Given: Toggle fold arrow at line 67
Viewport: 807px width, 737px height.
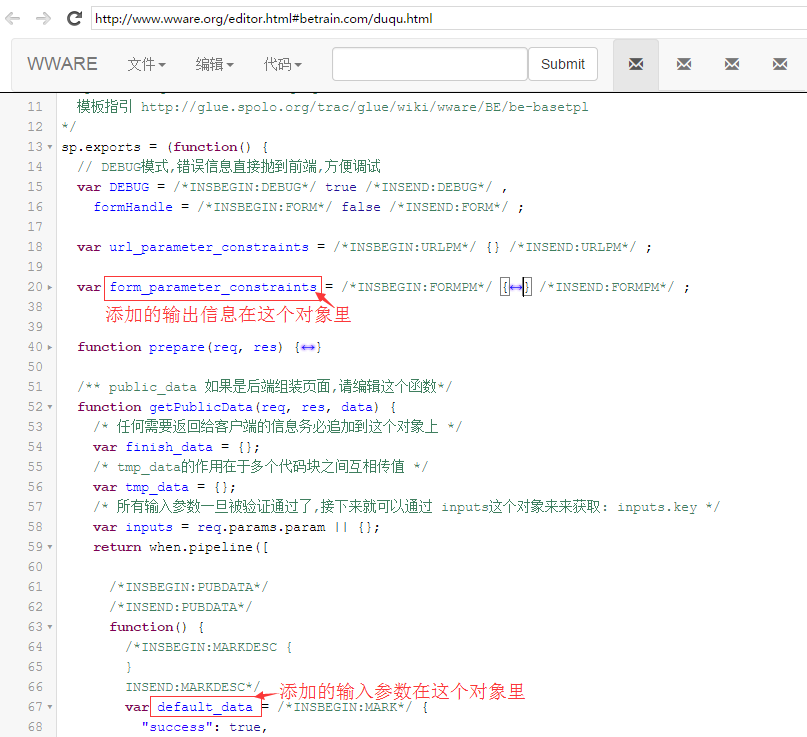Looking at the screenshot, I should [x=50, y=707].
